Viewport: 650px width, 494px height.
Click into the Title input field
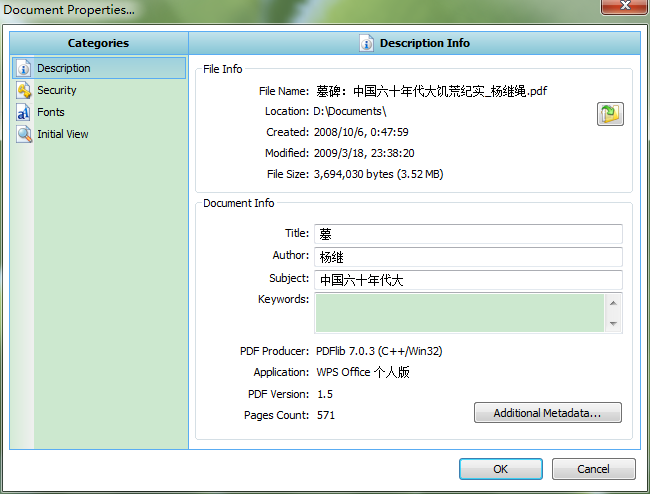pyautogui.click(x=468, y=234)
